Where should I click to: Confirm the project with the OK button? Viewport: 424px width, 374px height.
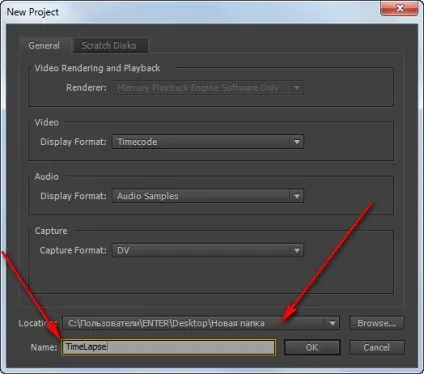(x=312, y=347)
